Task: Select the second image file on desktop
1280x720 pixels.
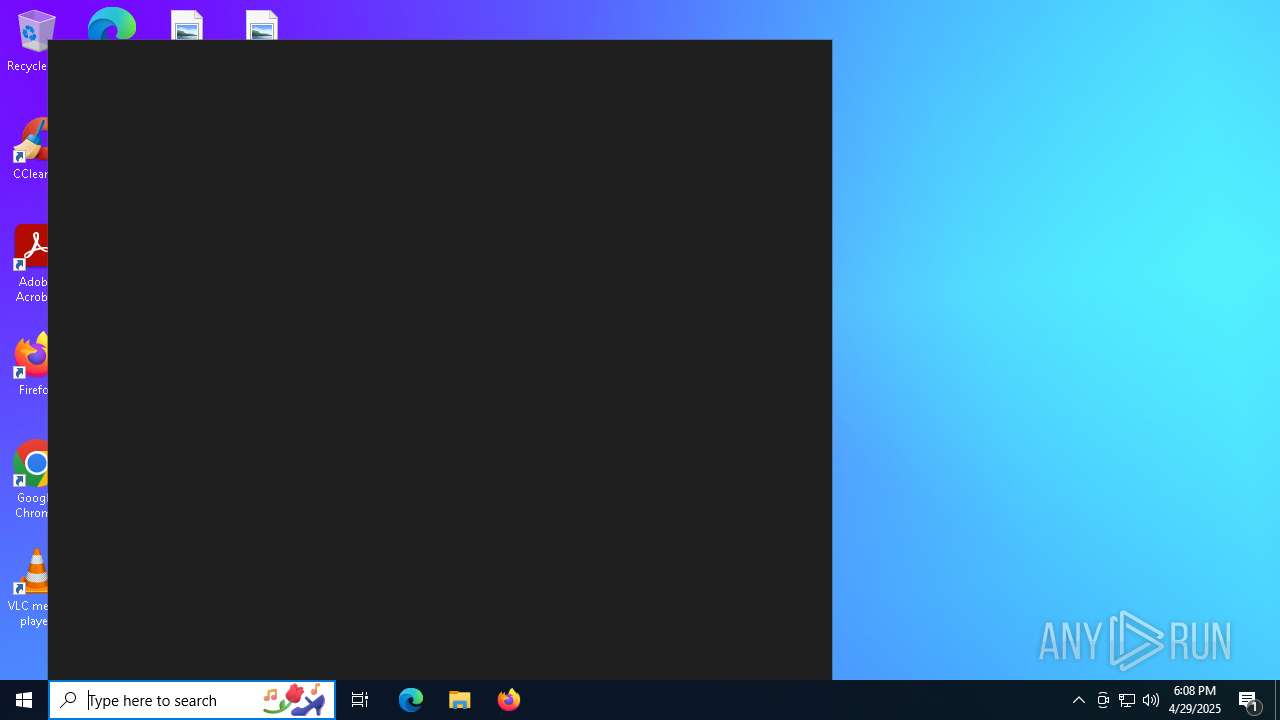Action: [x=262, y=25]
